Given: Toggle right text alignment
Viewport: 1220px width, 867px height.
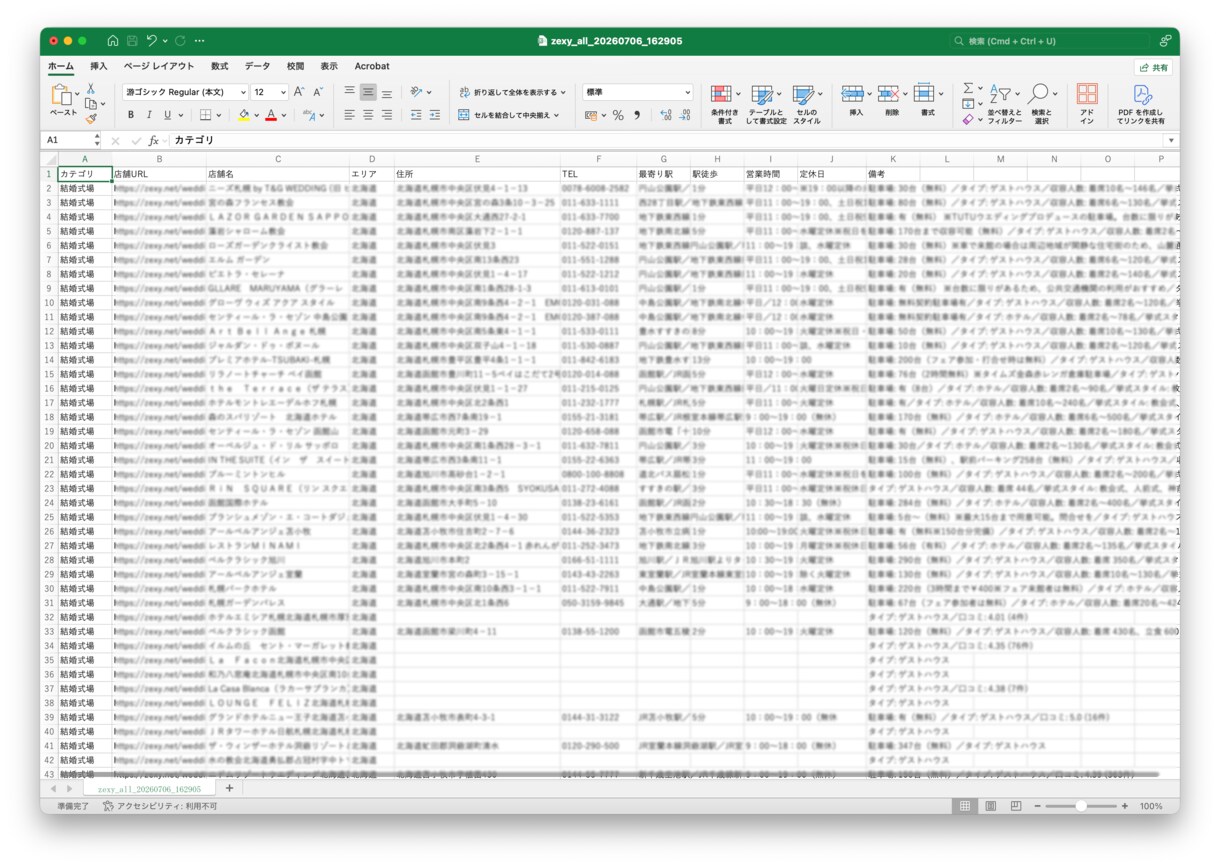Looking at the screenshot, I should coord(387,115).
